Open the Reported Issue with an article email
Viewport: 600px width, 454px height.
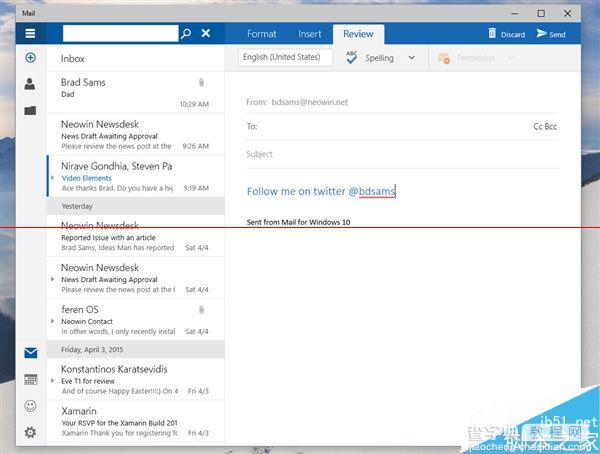(x=135, y=236)
